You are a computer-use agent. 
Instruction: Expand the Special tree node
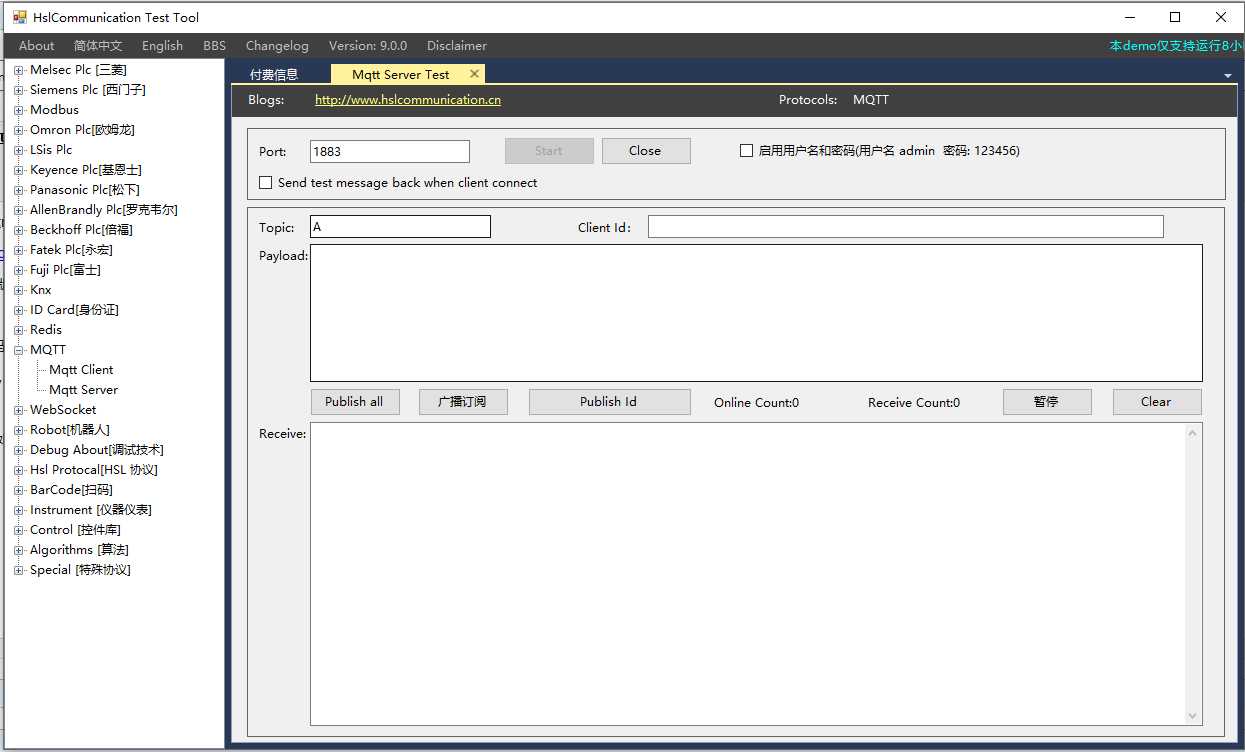(19, 570)
